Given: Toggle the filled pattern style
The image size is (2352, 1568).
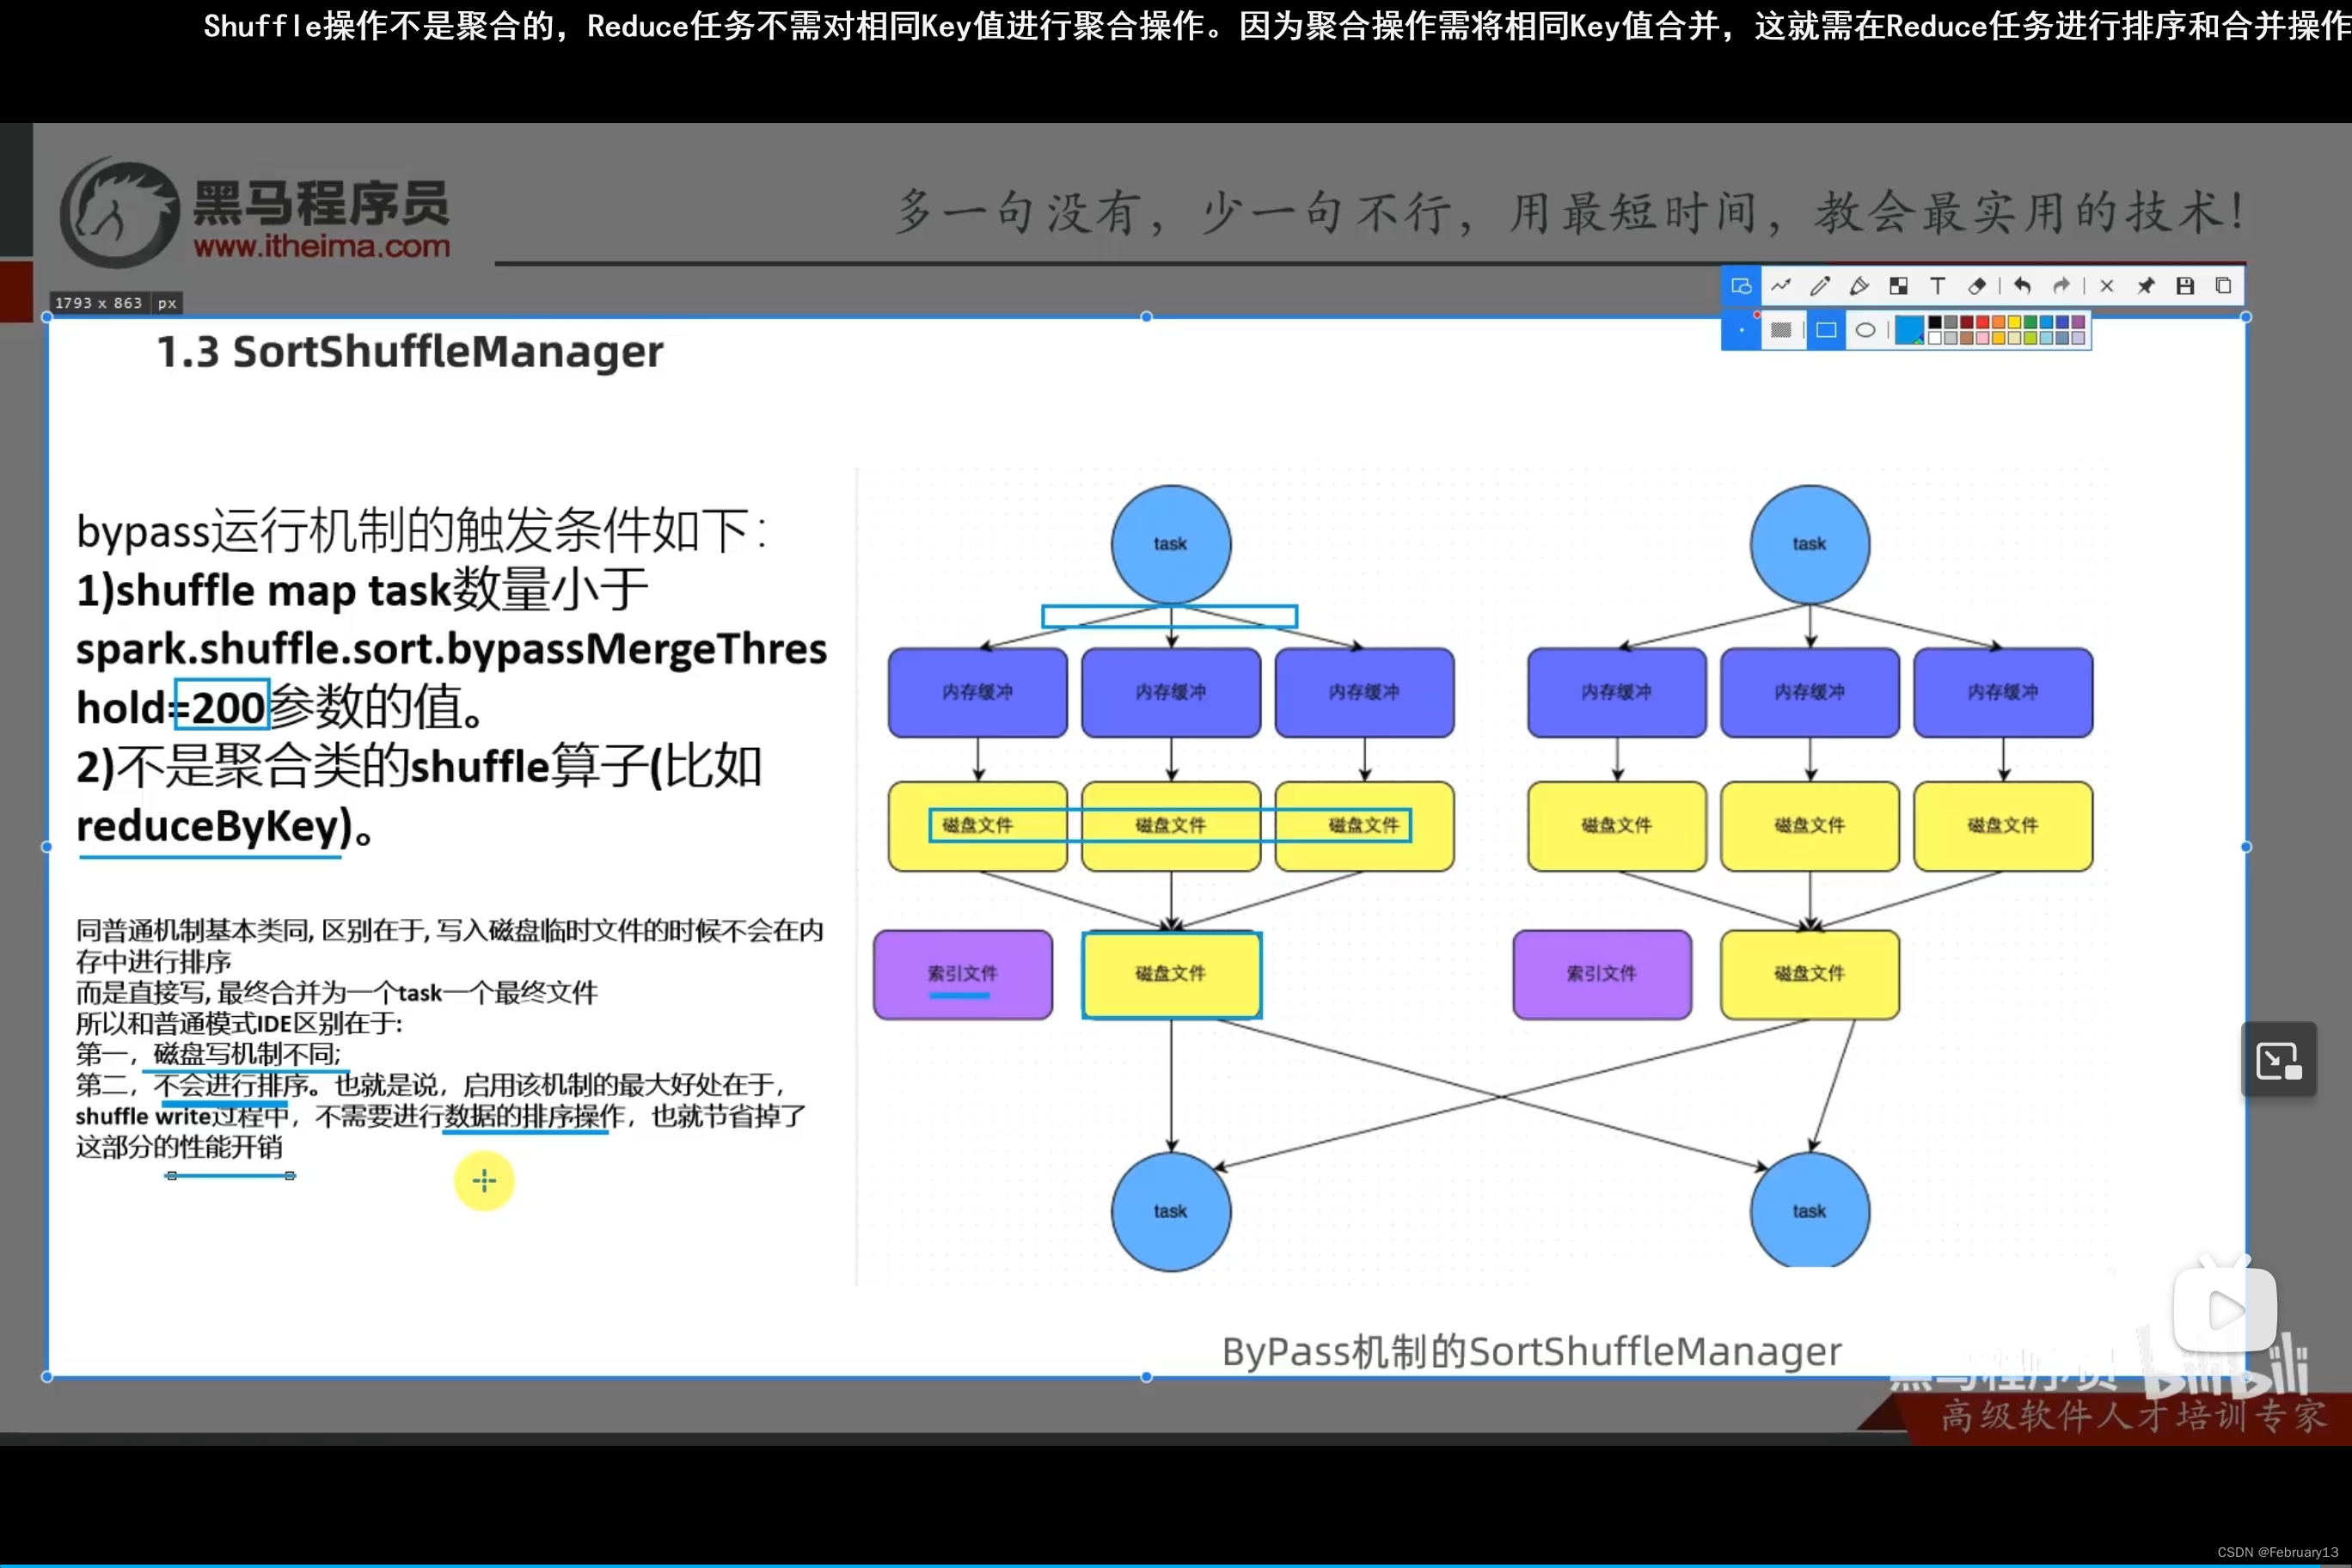Looking at the screenshot, I should 1781,330.
